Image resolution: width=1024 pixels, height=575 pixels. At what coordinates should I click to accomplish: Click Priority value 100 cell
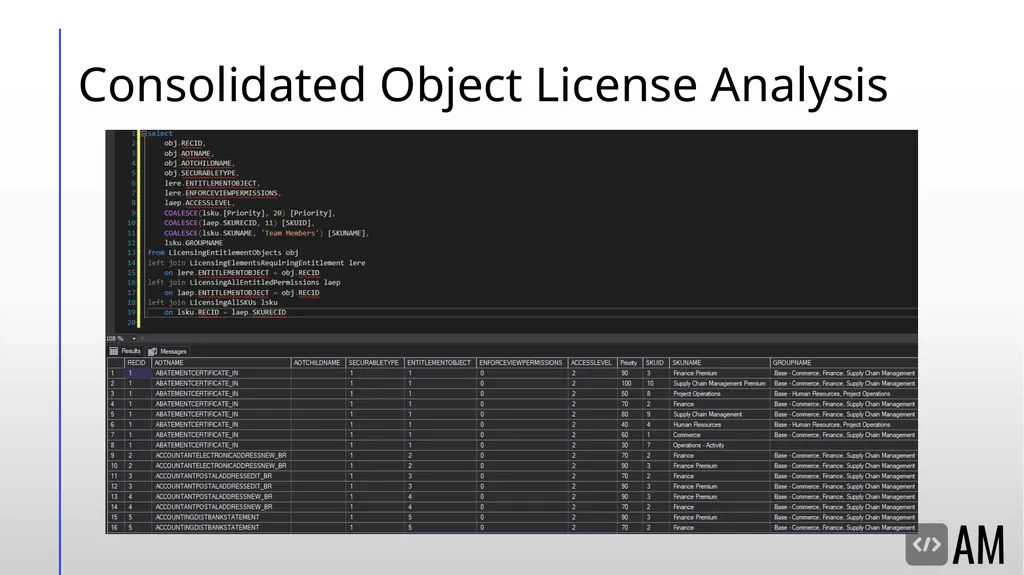pos(629,384)
